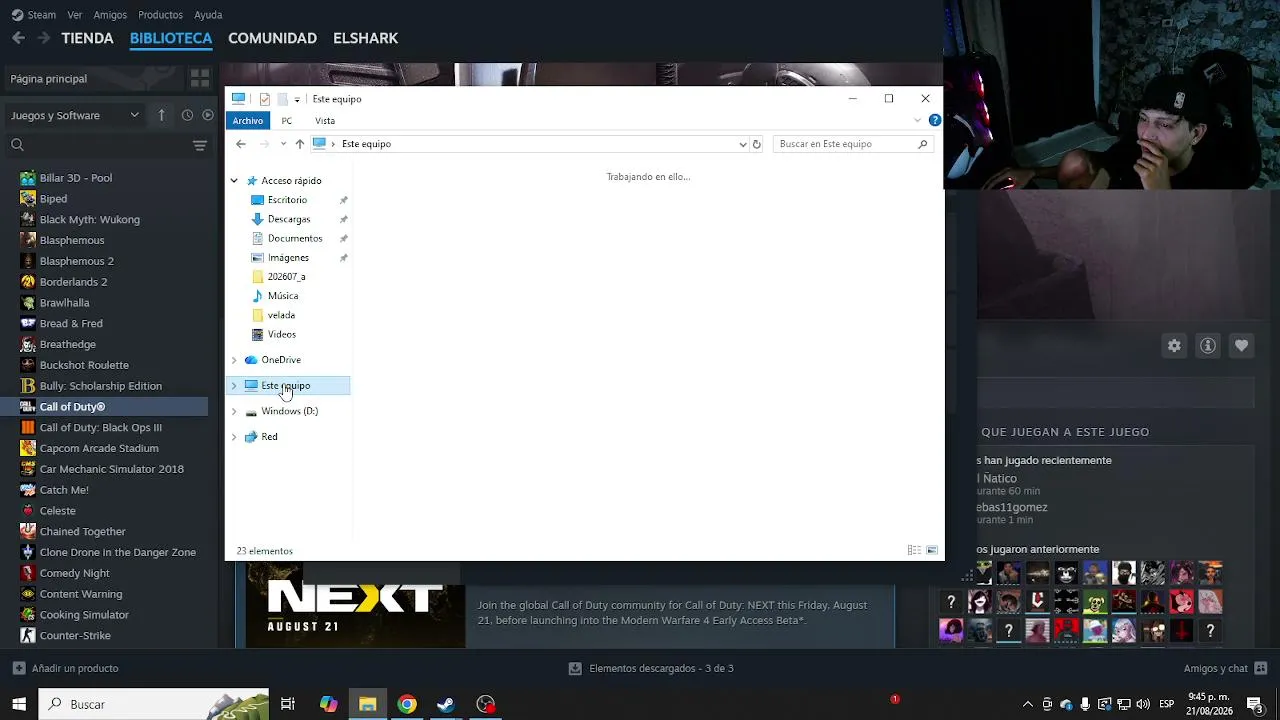1280x720 pixels.
Task: Open game settings gear icon in Steam
Action: (1174, 346)
